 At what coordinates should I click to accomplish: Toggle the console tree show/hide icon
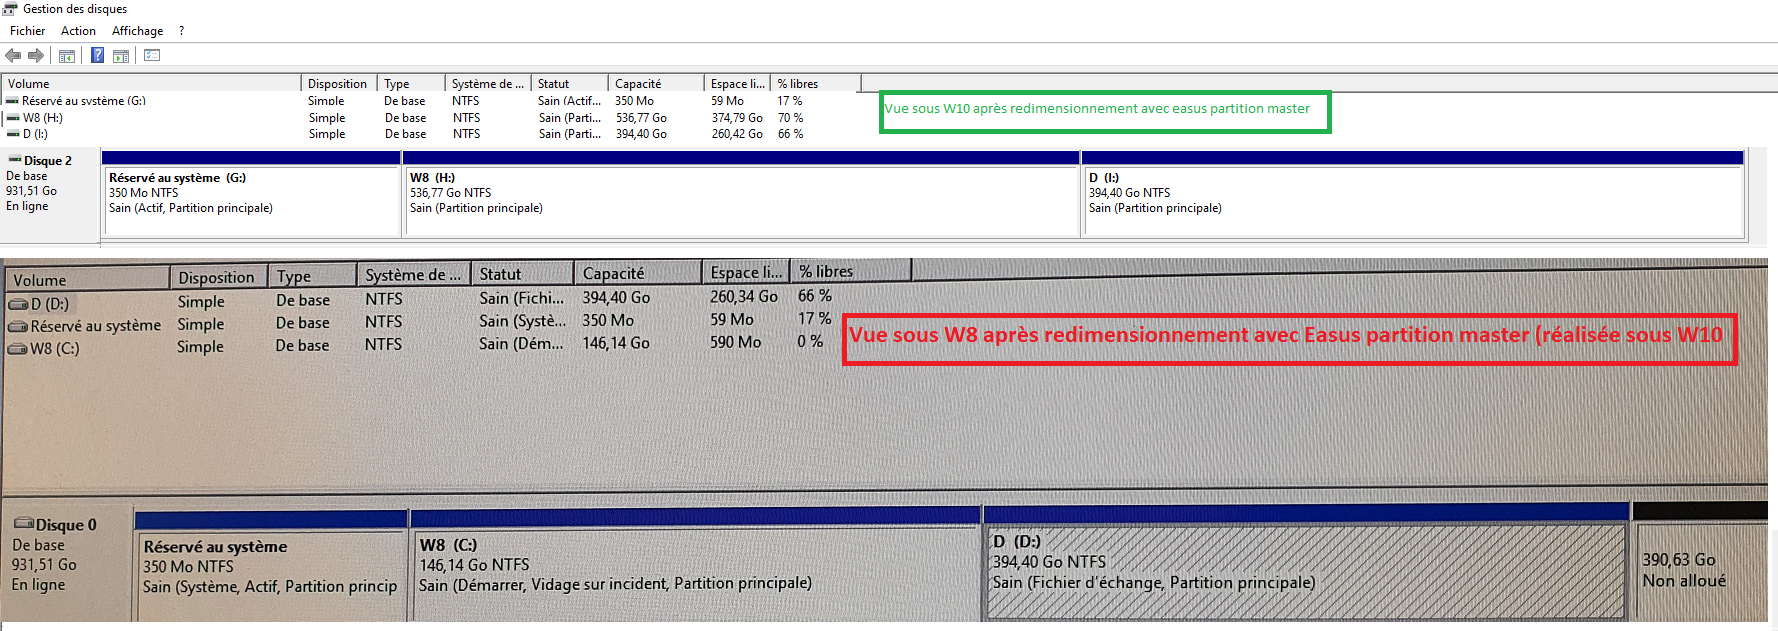(67, 56)
